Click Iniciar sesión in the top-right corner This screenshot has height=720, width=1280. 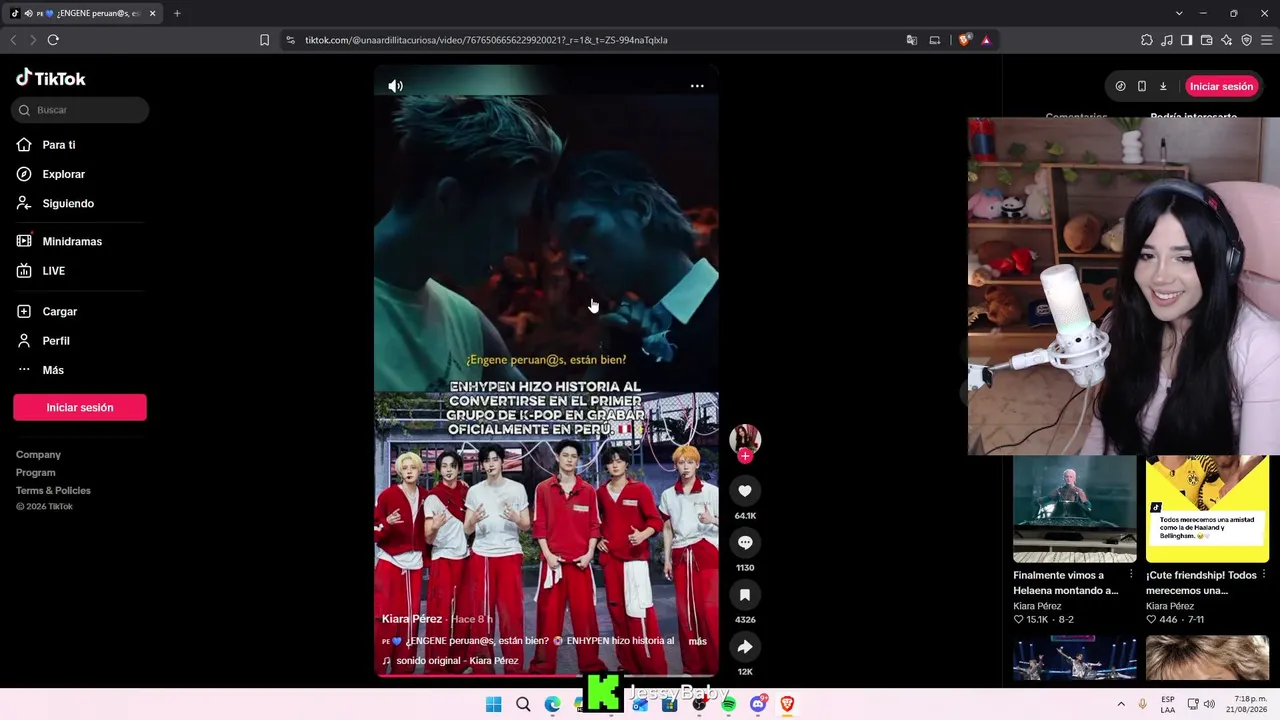[1221, 86]
